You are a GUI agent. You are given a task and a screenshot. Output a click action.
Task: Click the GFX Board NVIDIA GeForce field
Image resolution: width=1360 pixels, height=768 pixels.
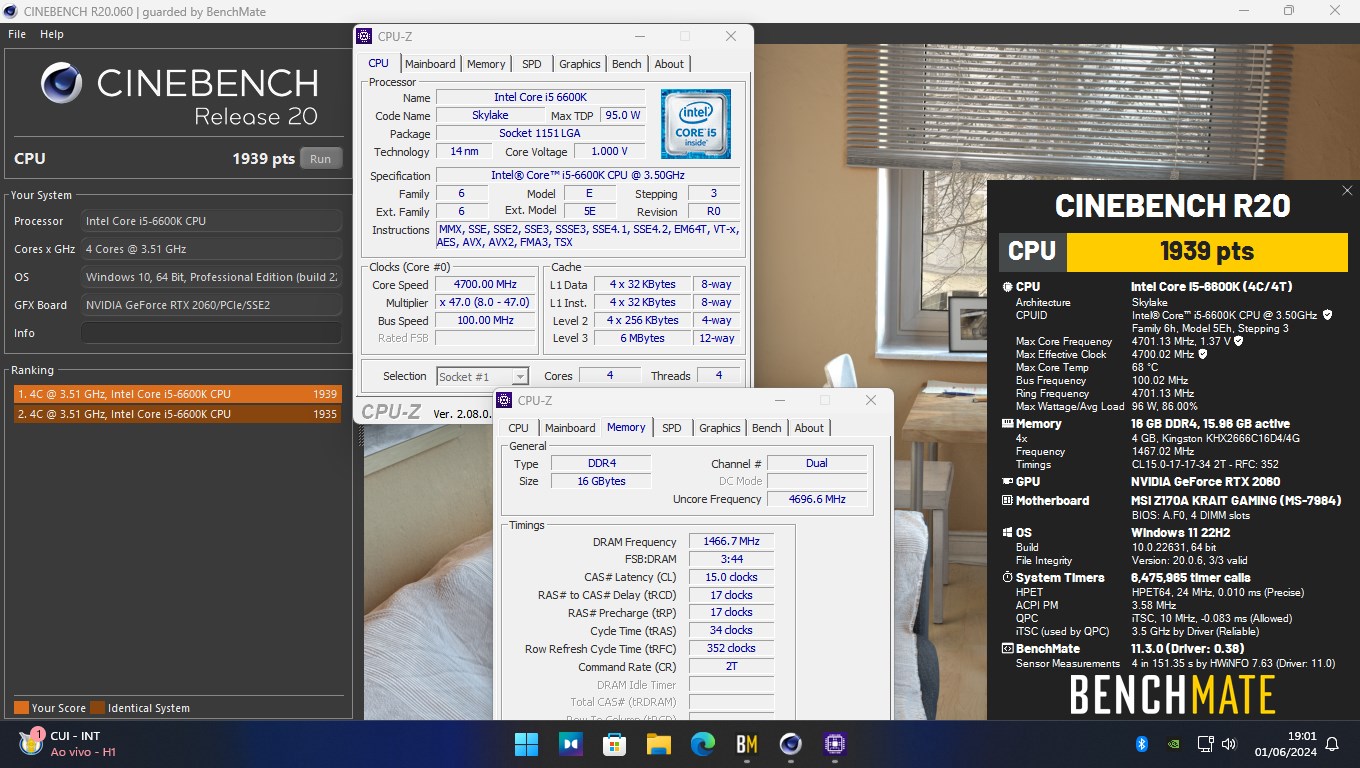coord(211,305)
